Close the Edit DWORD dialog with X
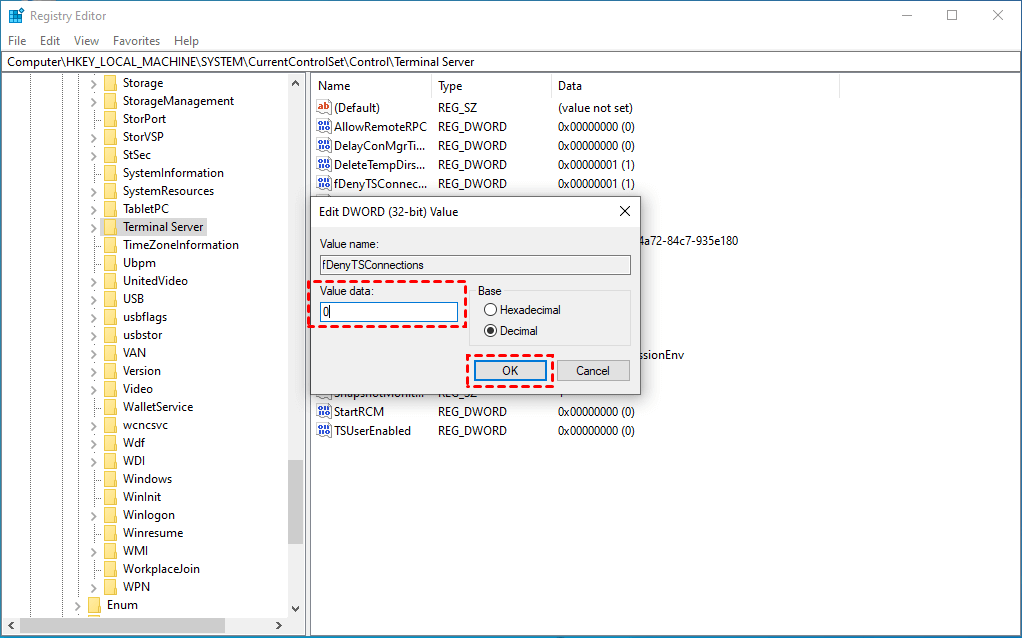The height and width of the screenshot is (638, 1022). 625,212
